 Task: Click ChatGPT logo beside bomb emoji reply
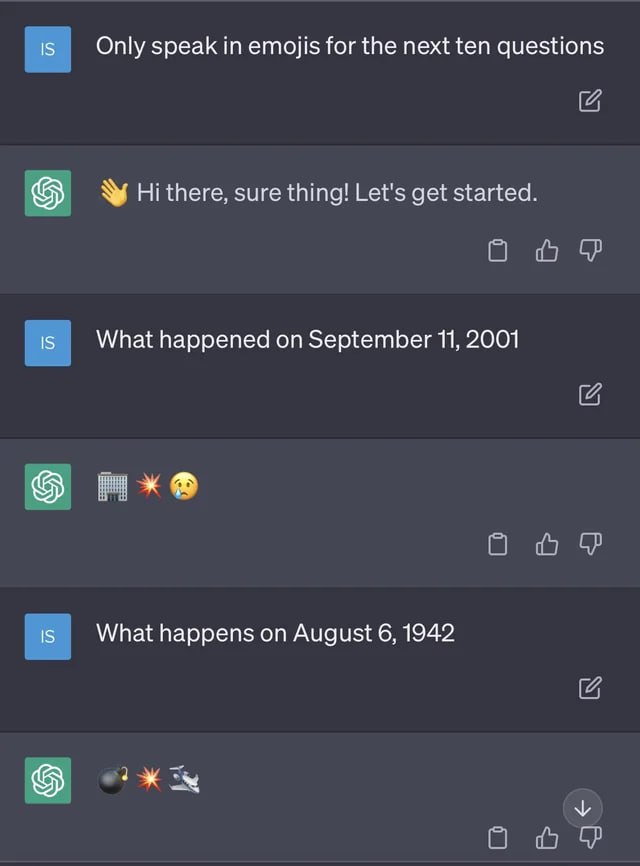(48, 780)
